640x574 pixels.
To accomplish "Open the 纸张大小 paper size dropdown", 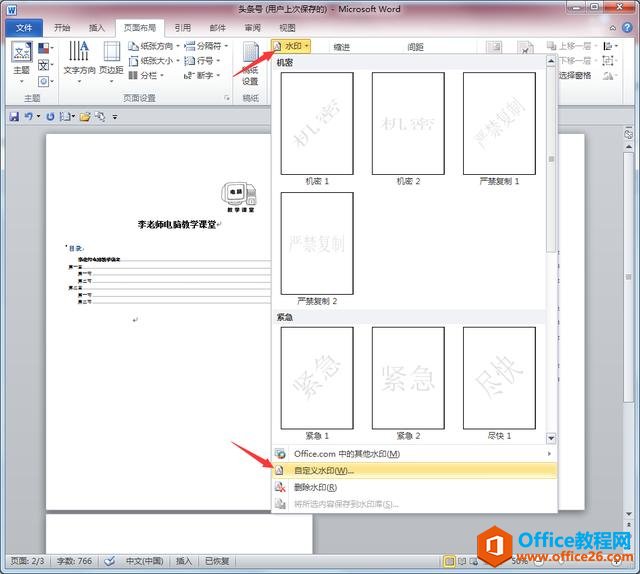I will (153, 61).
